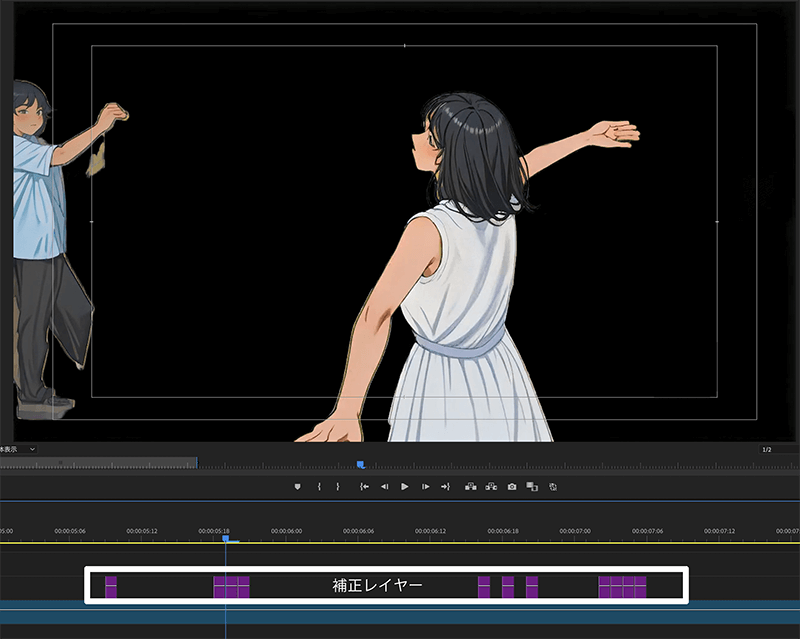Select the last purple adjustment layer clip
Image resolution: width=800 pixels, height=639 pixels.
640,587
